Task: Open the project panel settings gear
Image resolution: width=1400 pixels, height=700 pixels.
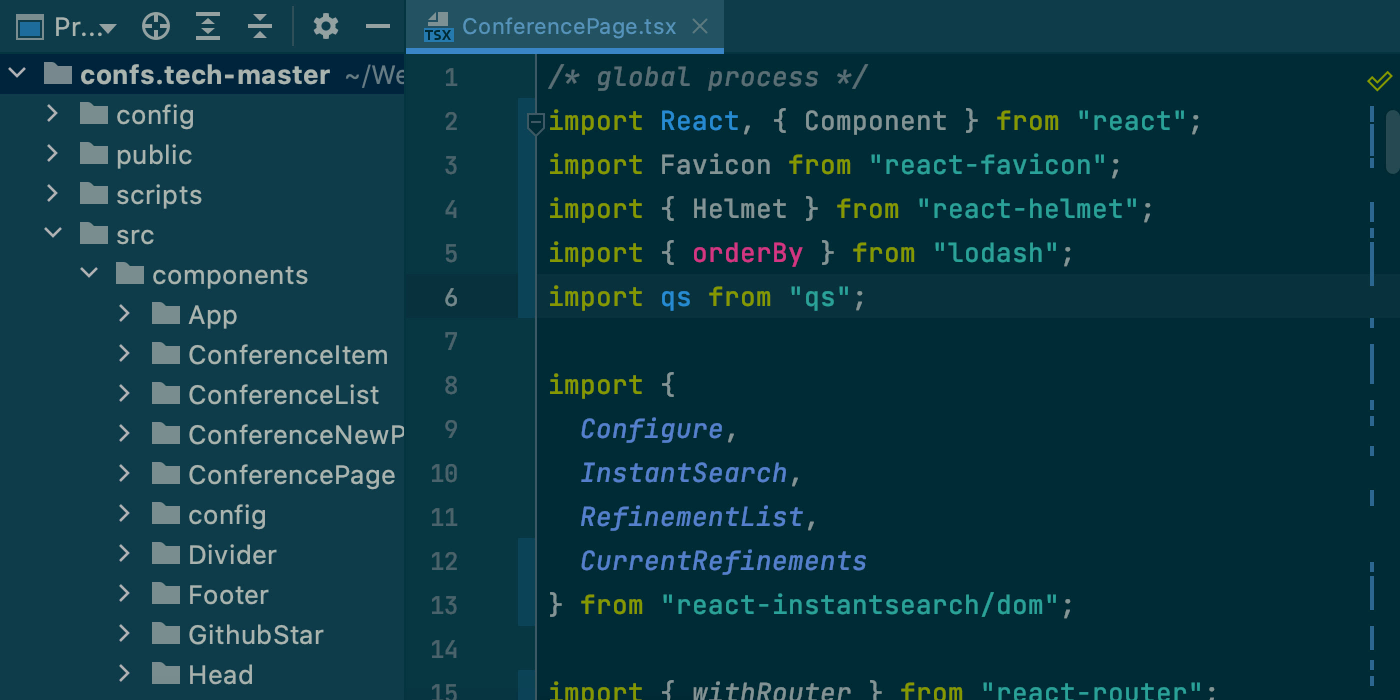Action: [326, 27]
